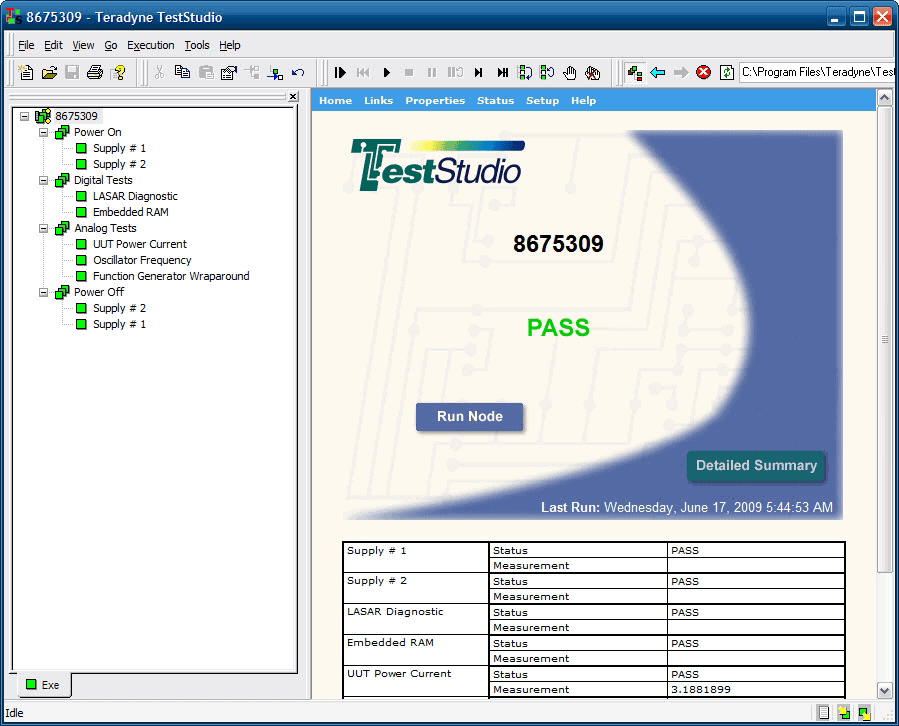Print the report using the Print icon
The width and height of the screenshot is (899, 726).
click(x=92, y=72)
